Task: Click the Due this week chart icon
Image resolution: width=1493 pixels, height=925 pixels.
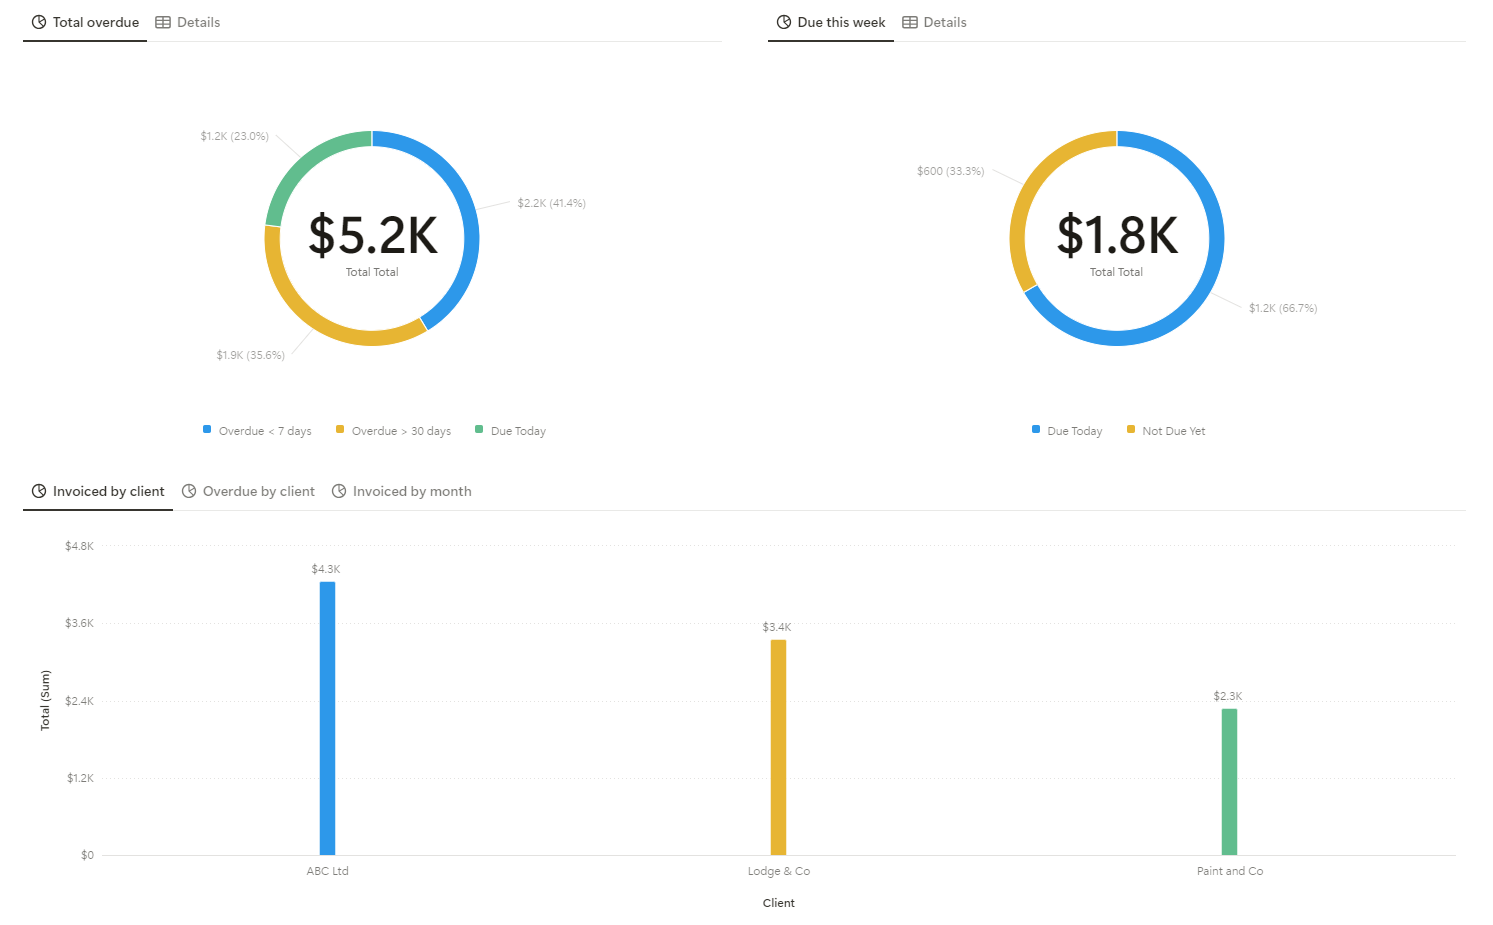Action: coord(784,22)
